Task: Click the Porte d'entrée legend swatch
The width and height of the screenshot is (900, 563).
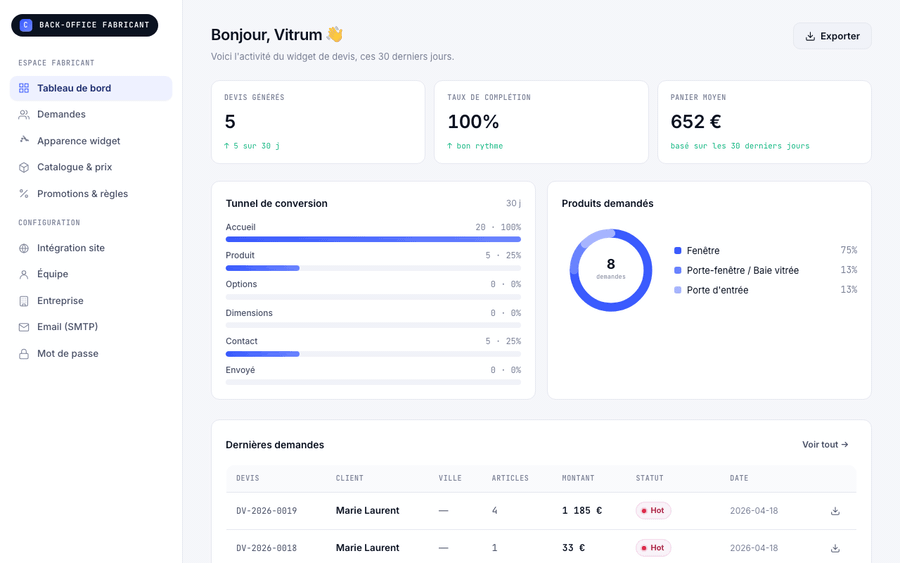Action: 677,290
